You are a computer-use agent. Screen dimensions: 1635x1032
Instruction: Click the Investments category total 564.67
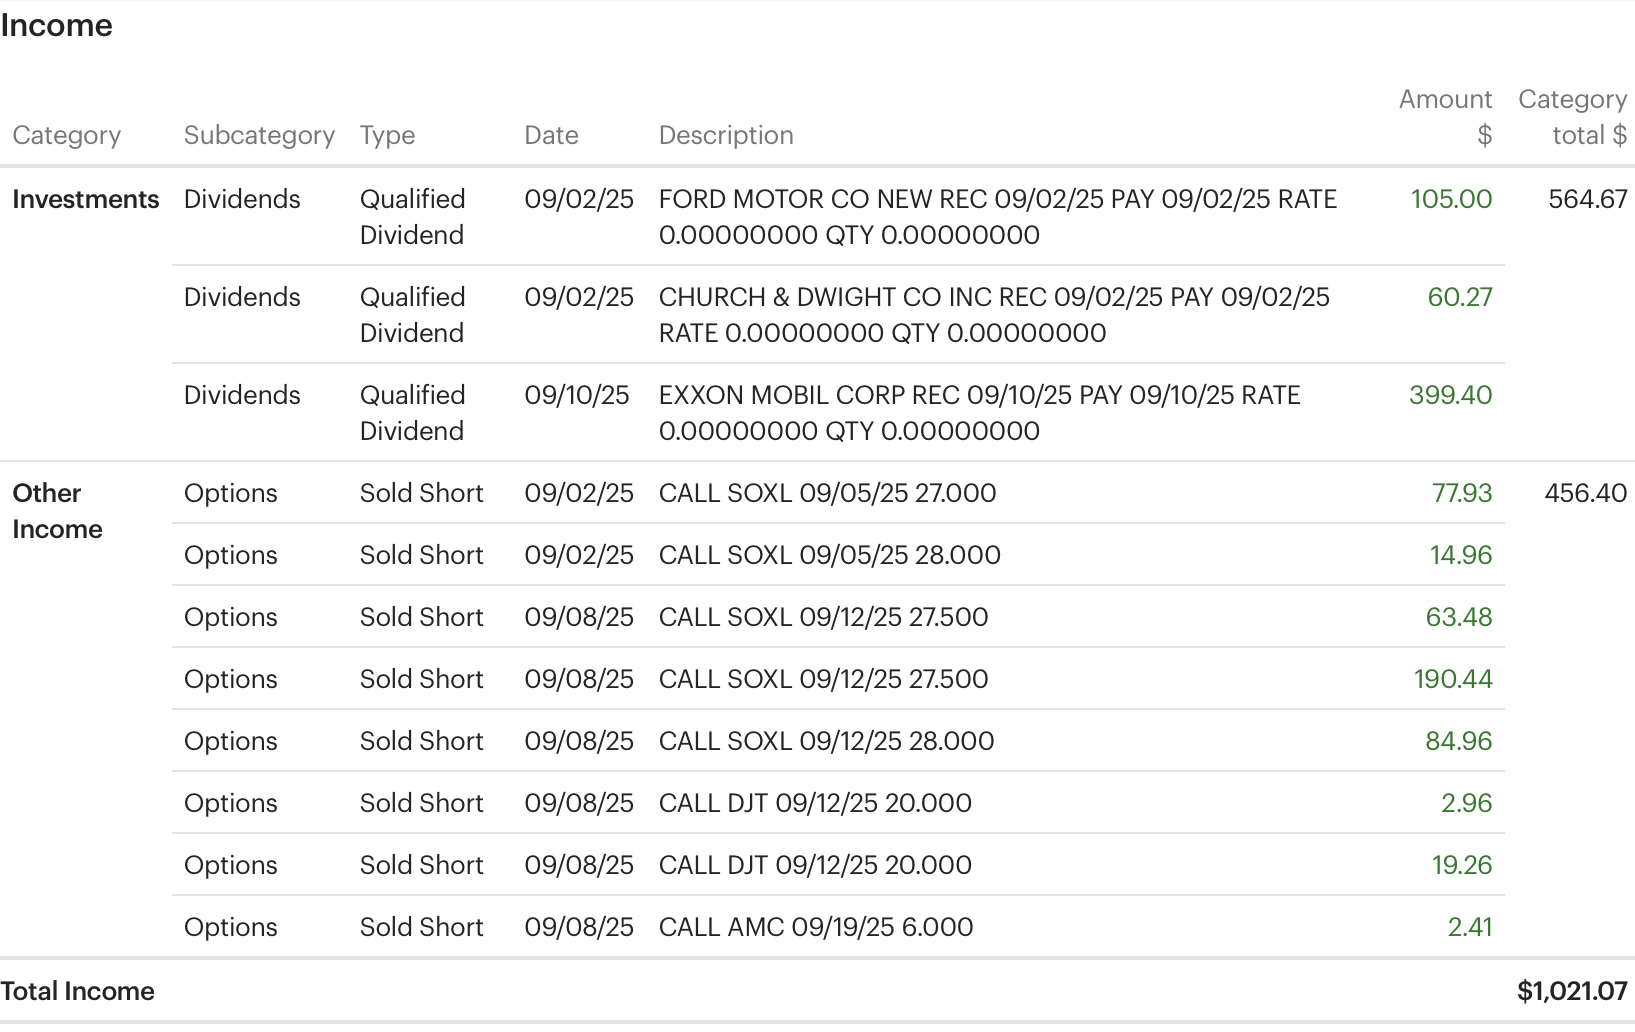point(1587,199)
